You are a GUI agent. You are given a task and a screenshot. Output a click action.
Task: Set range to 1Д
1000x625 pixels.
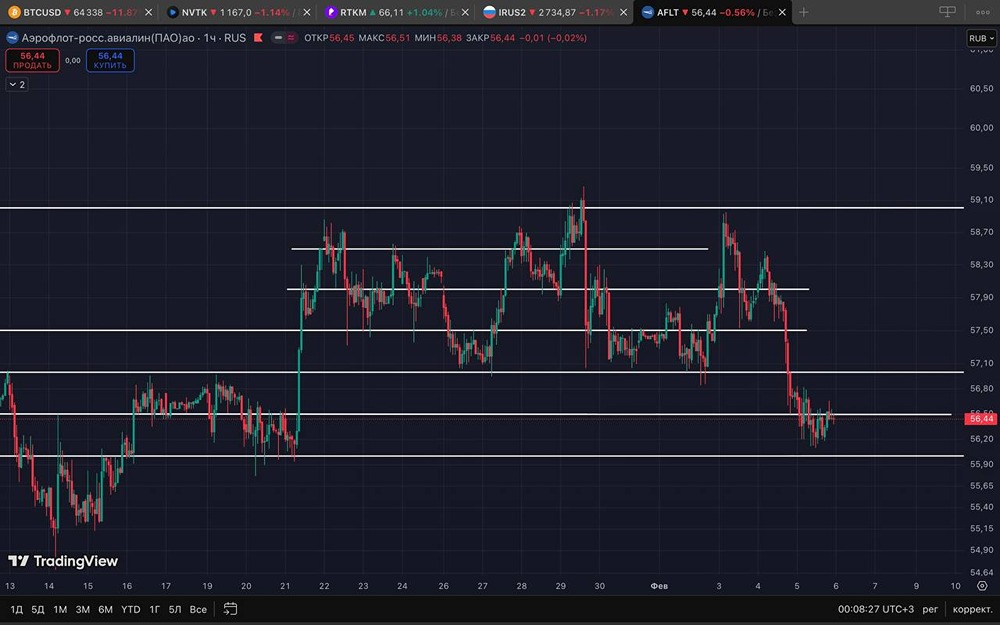[17, 609]
